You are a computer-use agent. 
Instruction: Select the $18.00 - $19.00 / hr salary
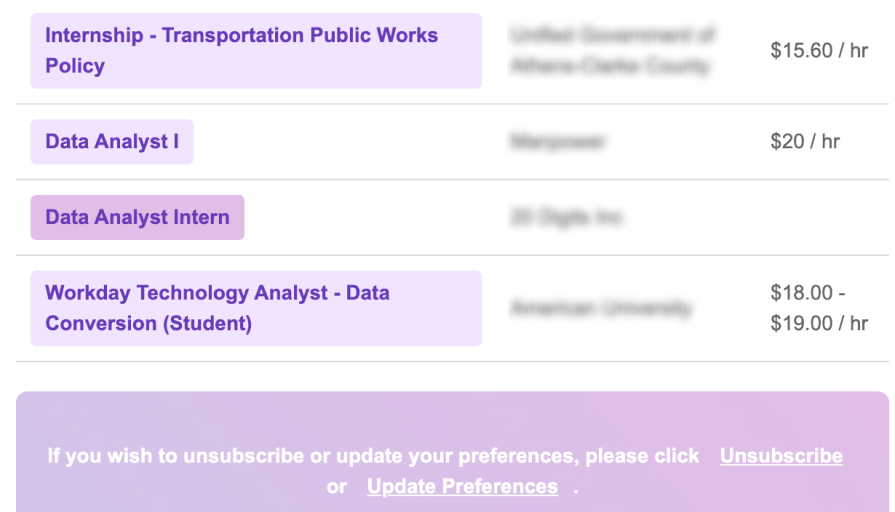(819, 308)
